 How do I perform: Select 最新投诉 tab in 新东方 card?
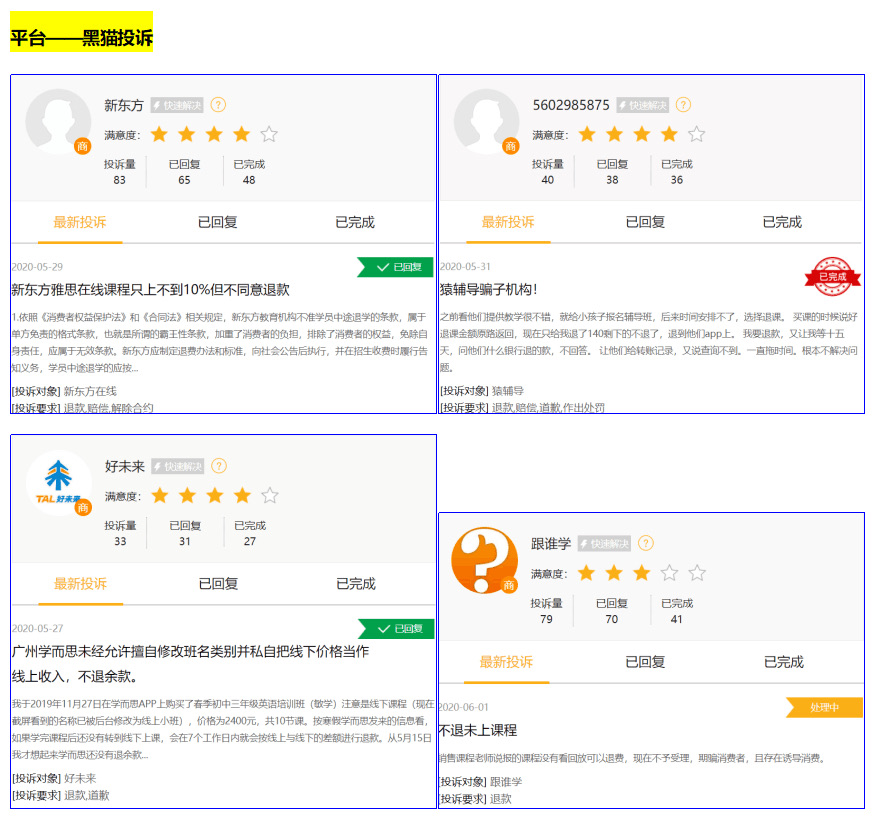point(80,222)
